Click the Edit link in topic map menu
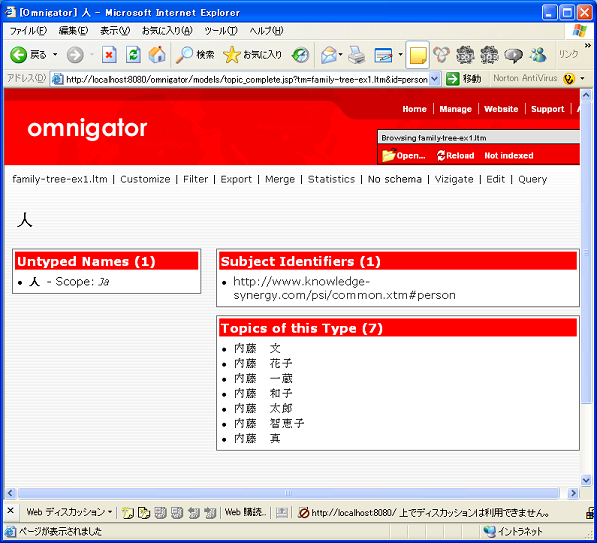Image resolution: width=597 pixels, height=543 pixels. [x=495, y=179]
